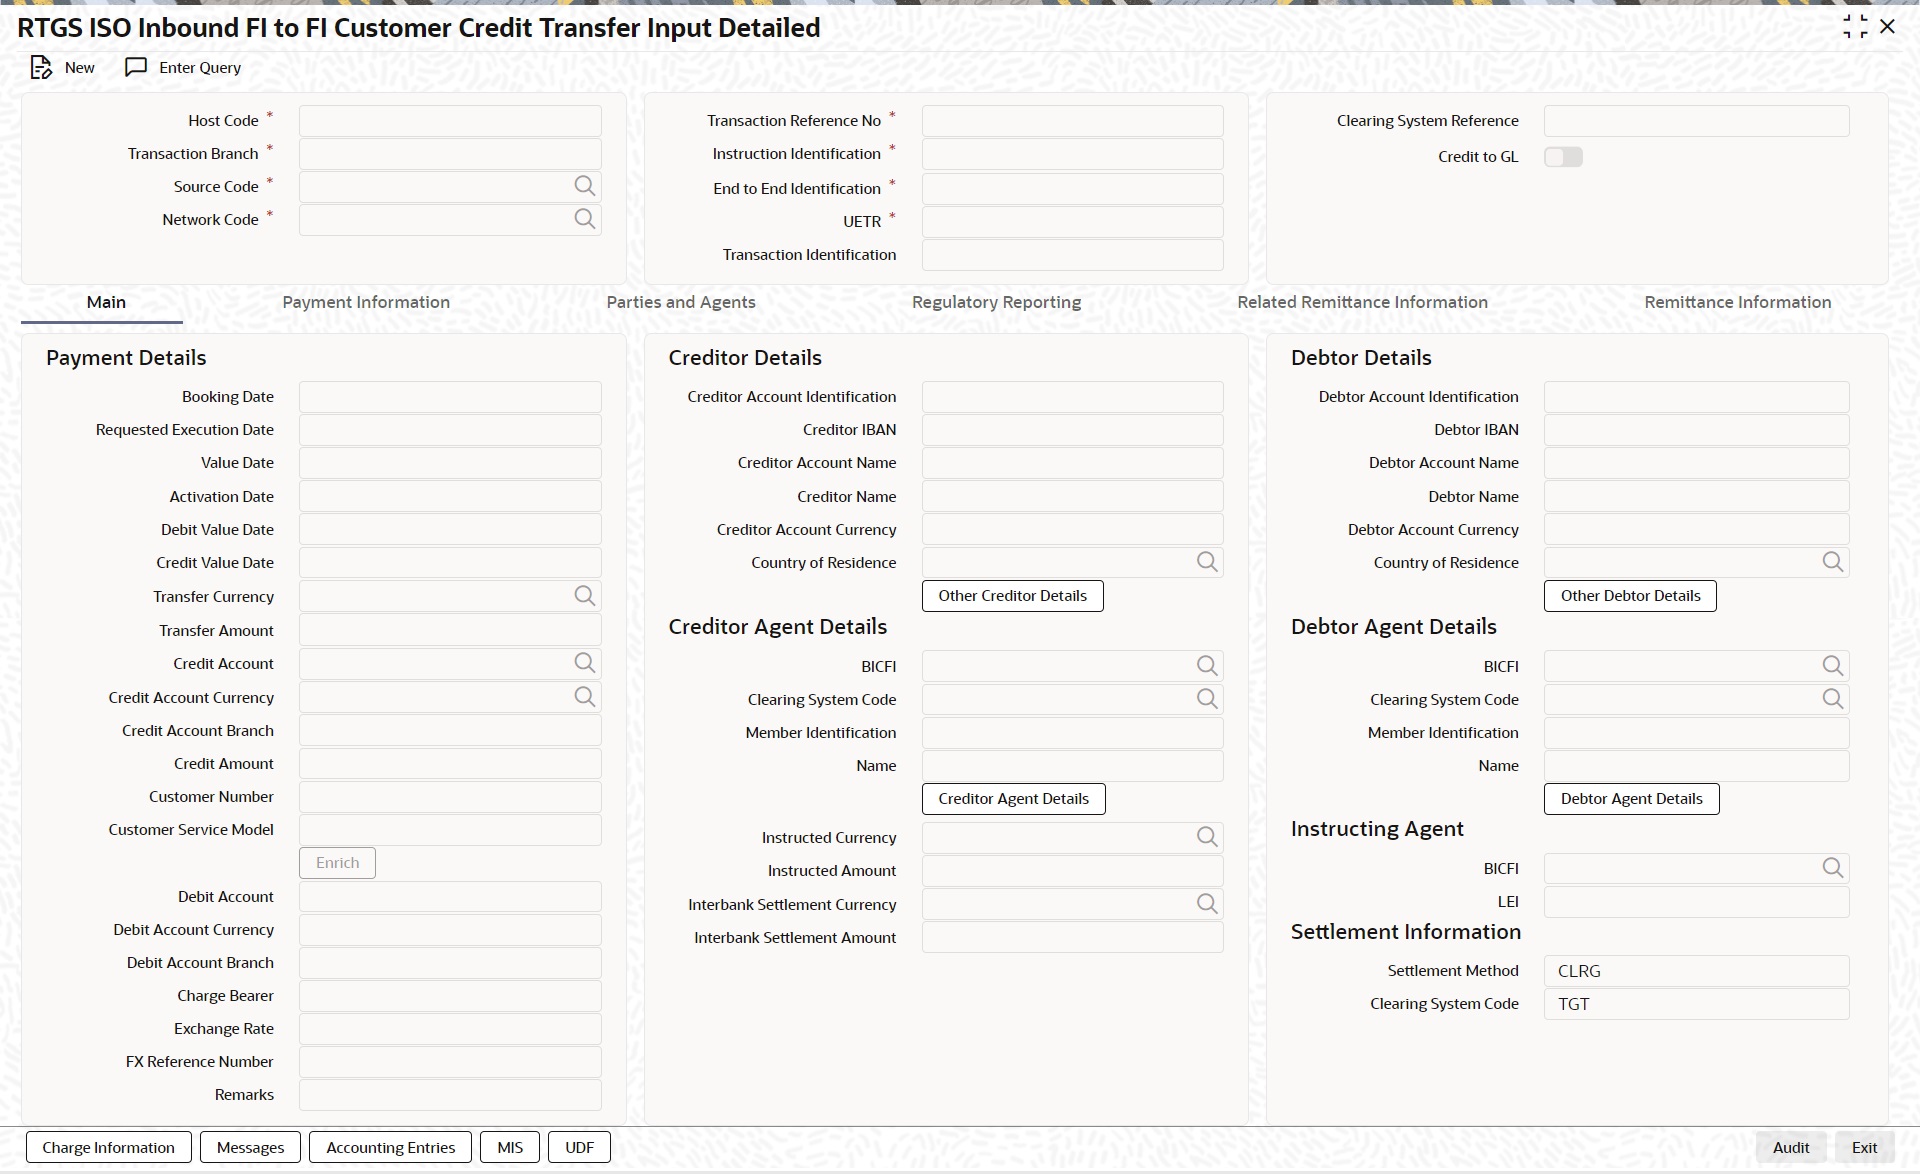Search Country of Residence under Creditor Details
The image size is (1920, 1174).
(1207, 562)
